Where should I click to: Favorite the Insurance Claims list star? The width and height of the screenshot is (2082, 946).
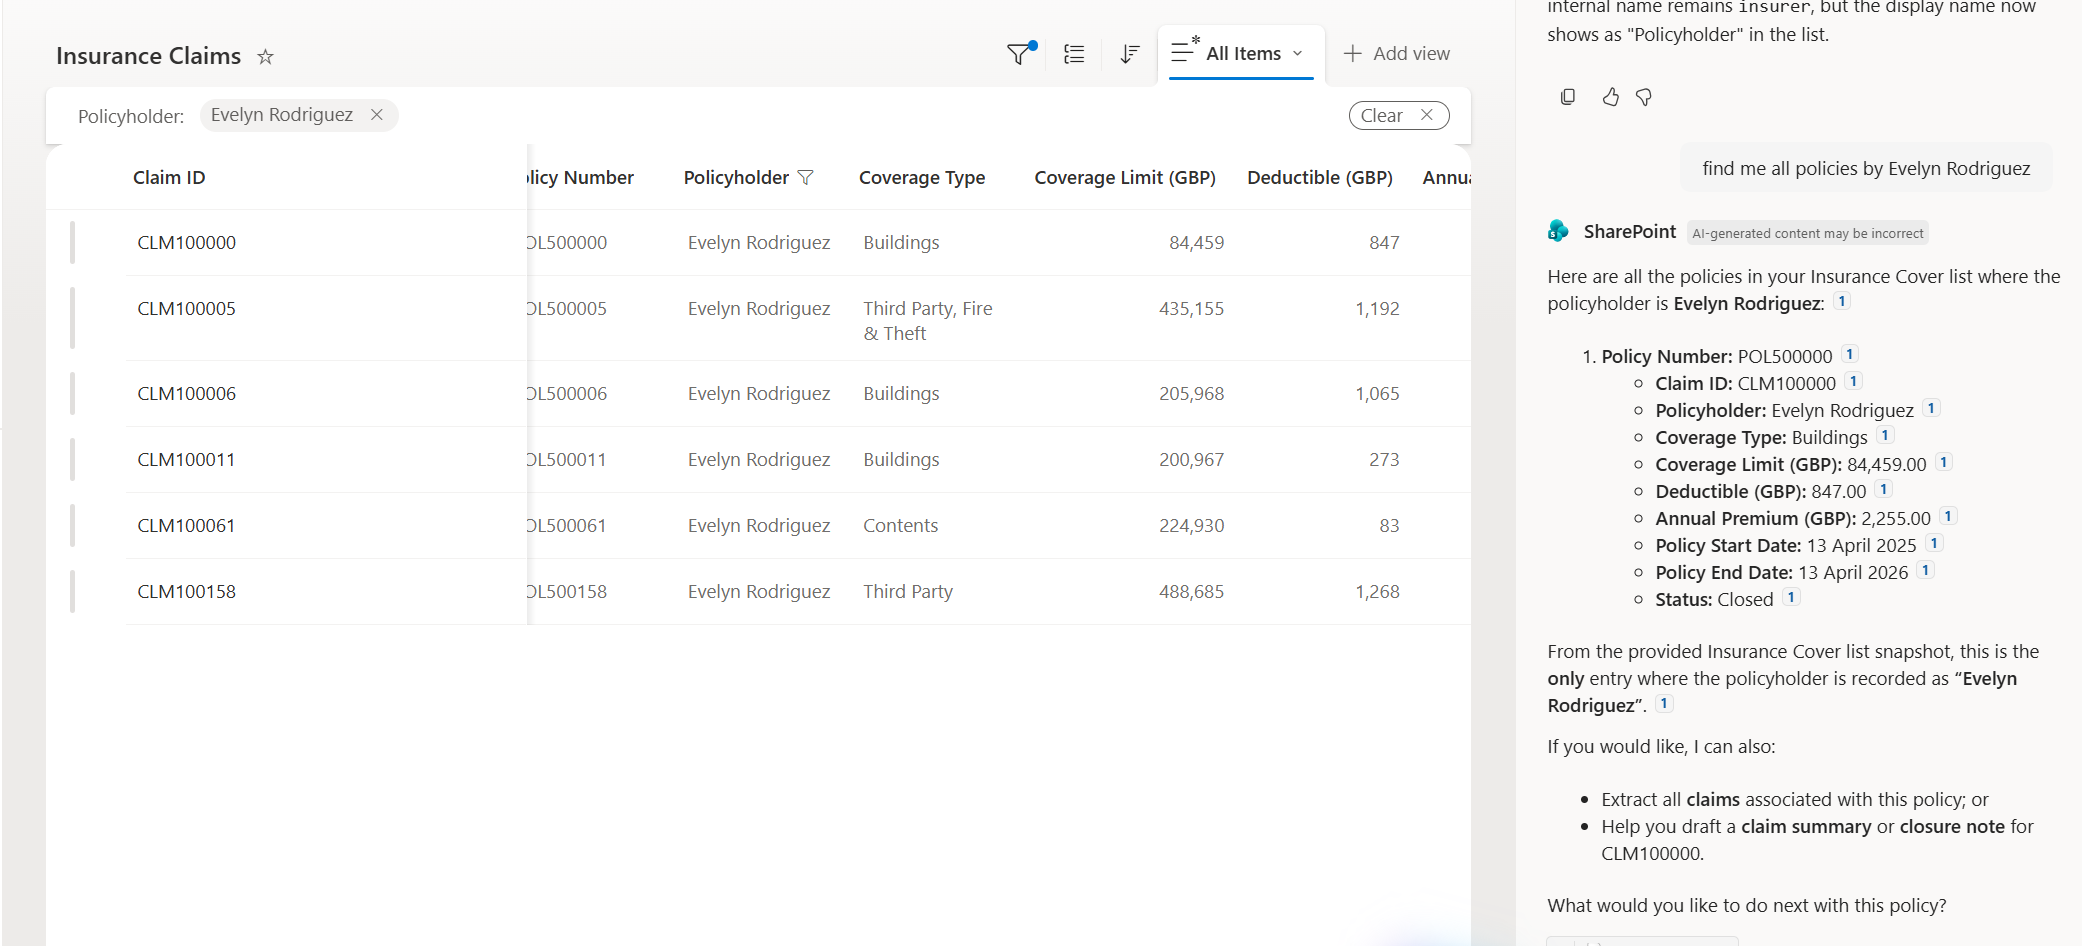[x=265, y=57]
